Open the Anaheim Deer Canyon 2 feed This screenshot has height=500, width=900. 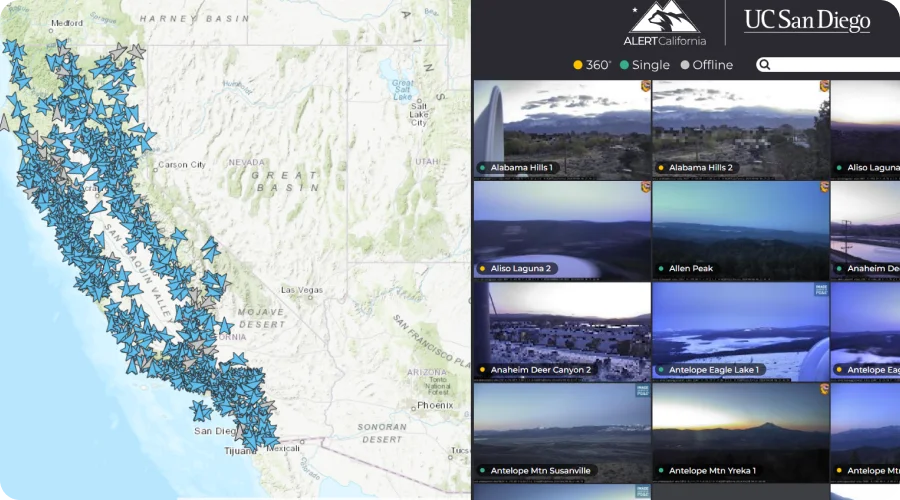point(562,332)
